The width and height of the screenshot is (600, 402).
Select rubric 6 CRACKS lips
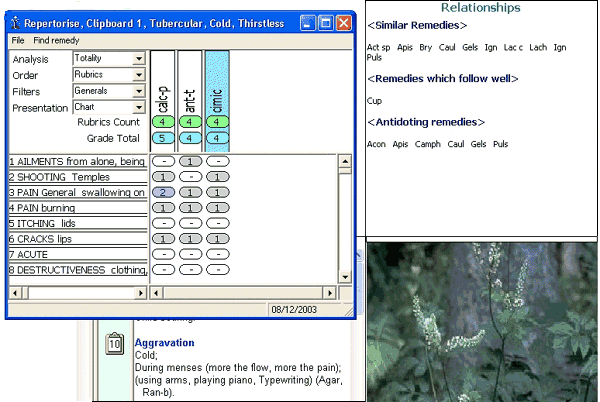[x=78, y=239]
